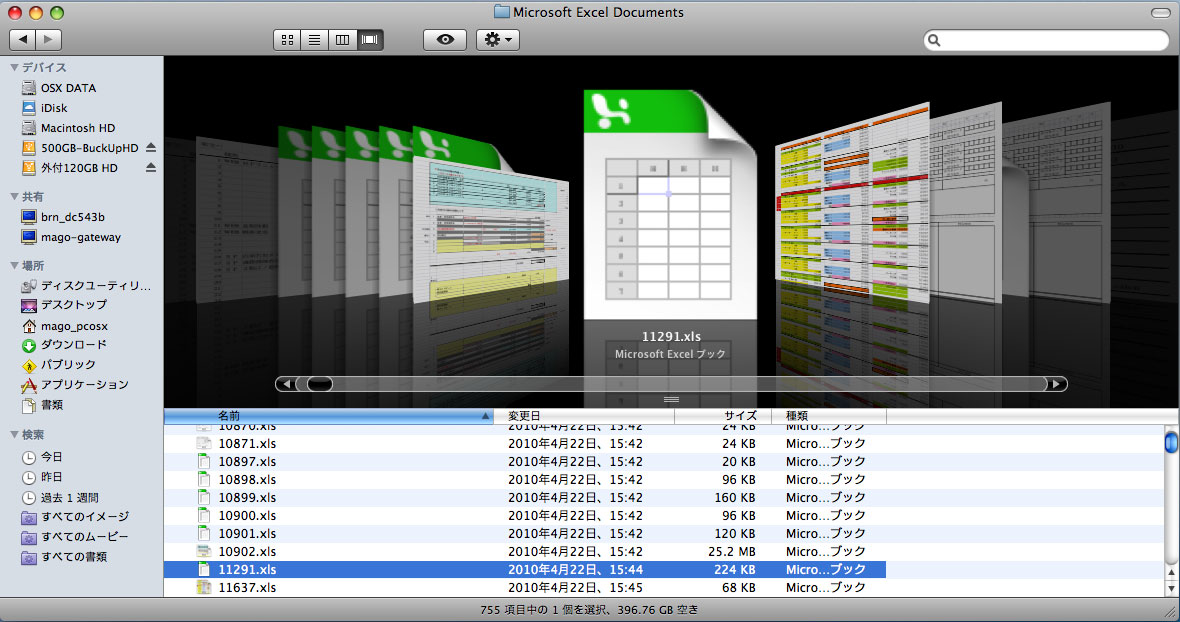
Task: Focus the Finder search field
Action: [x=1046, y=40]
